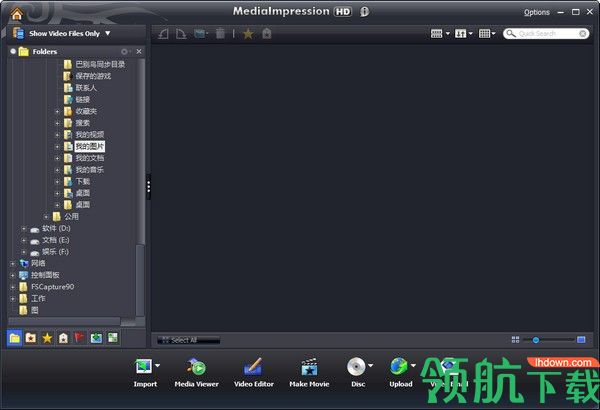Click the thumbnail size slider handle
Screen dimensions: 600x410
(536, 340)
